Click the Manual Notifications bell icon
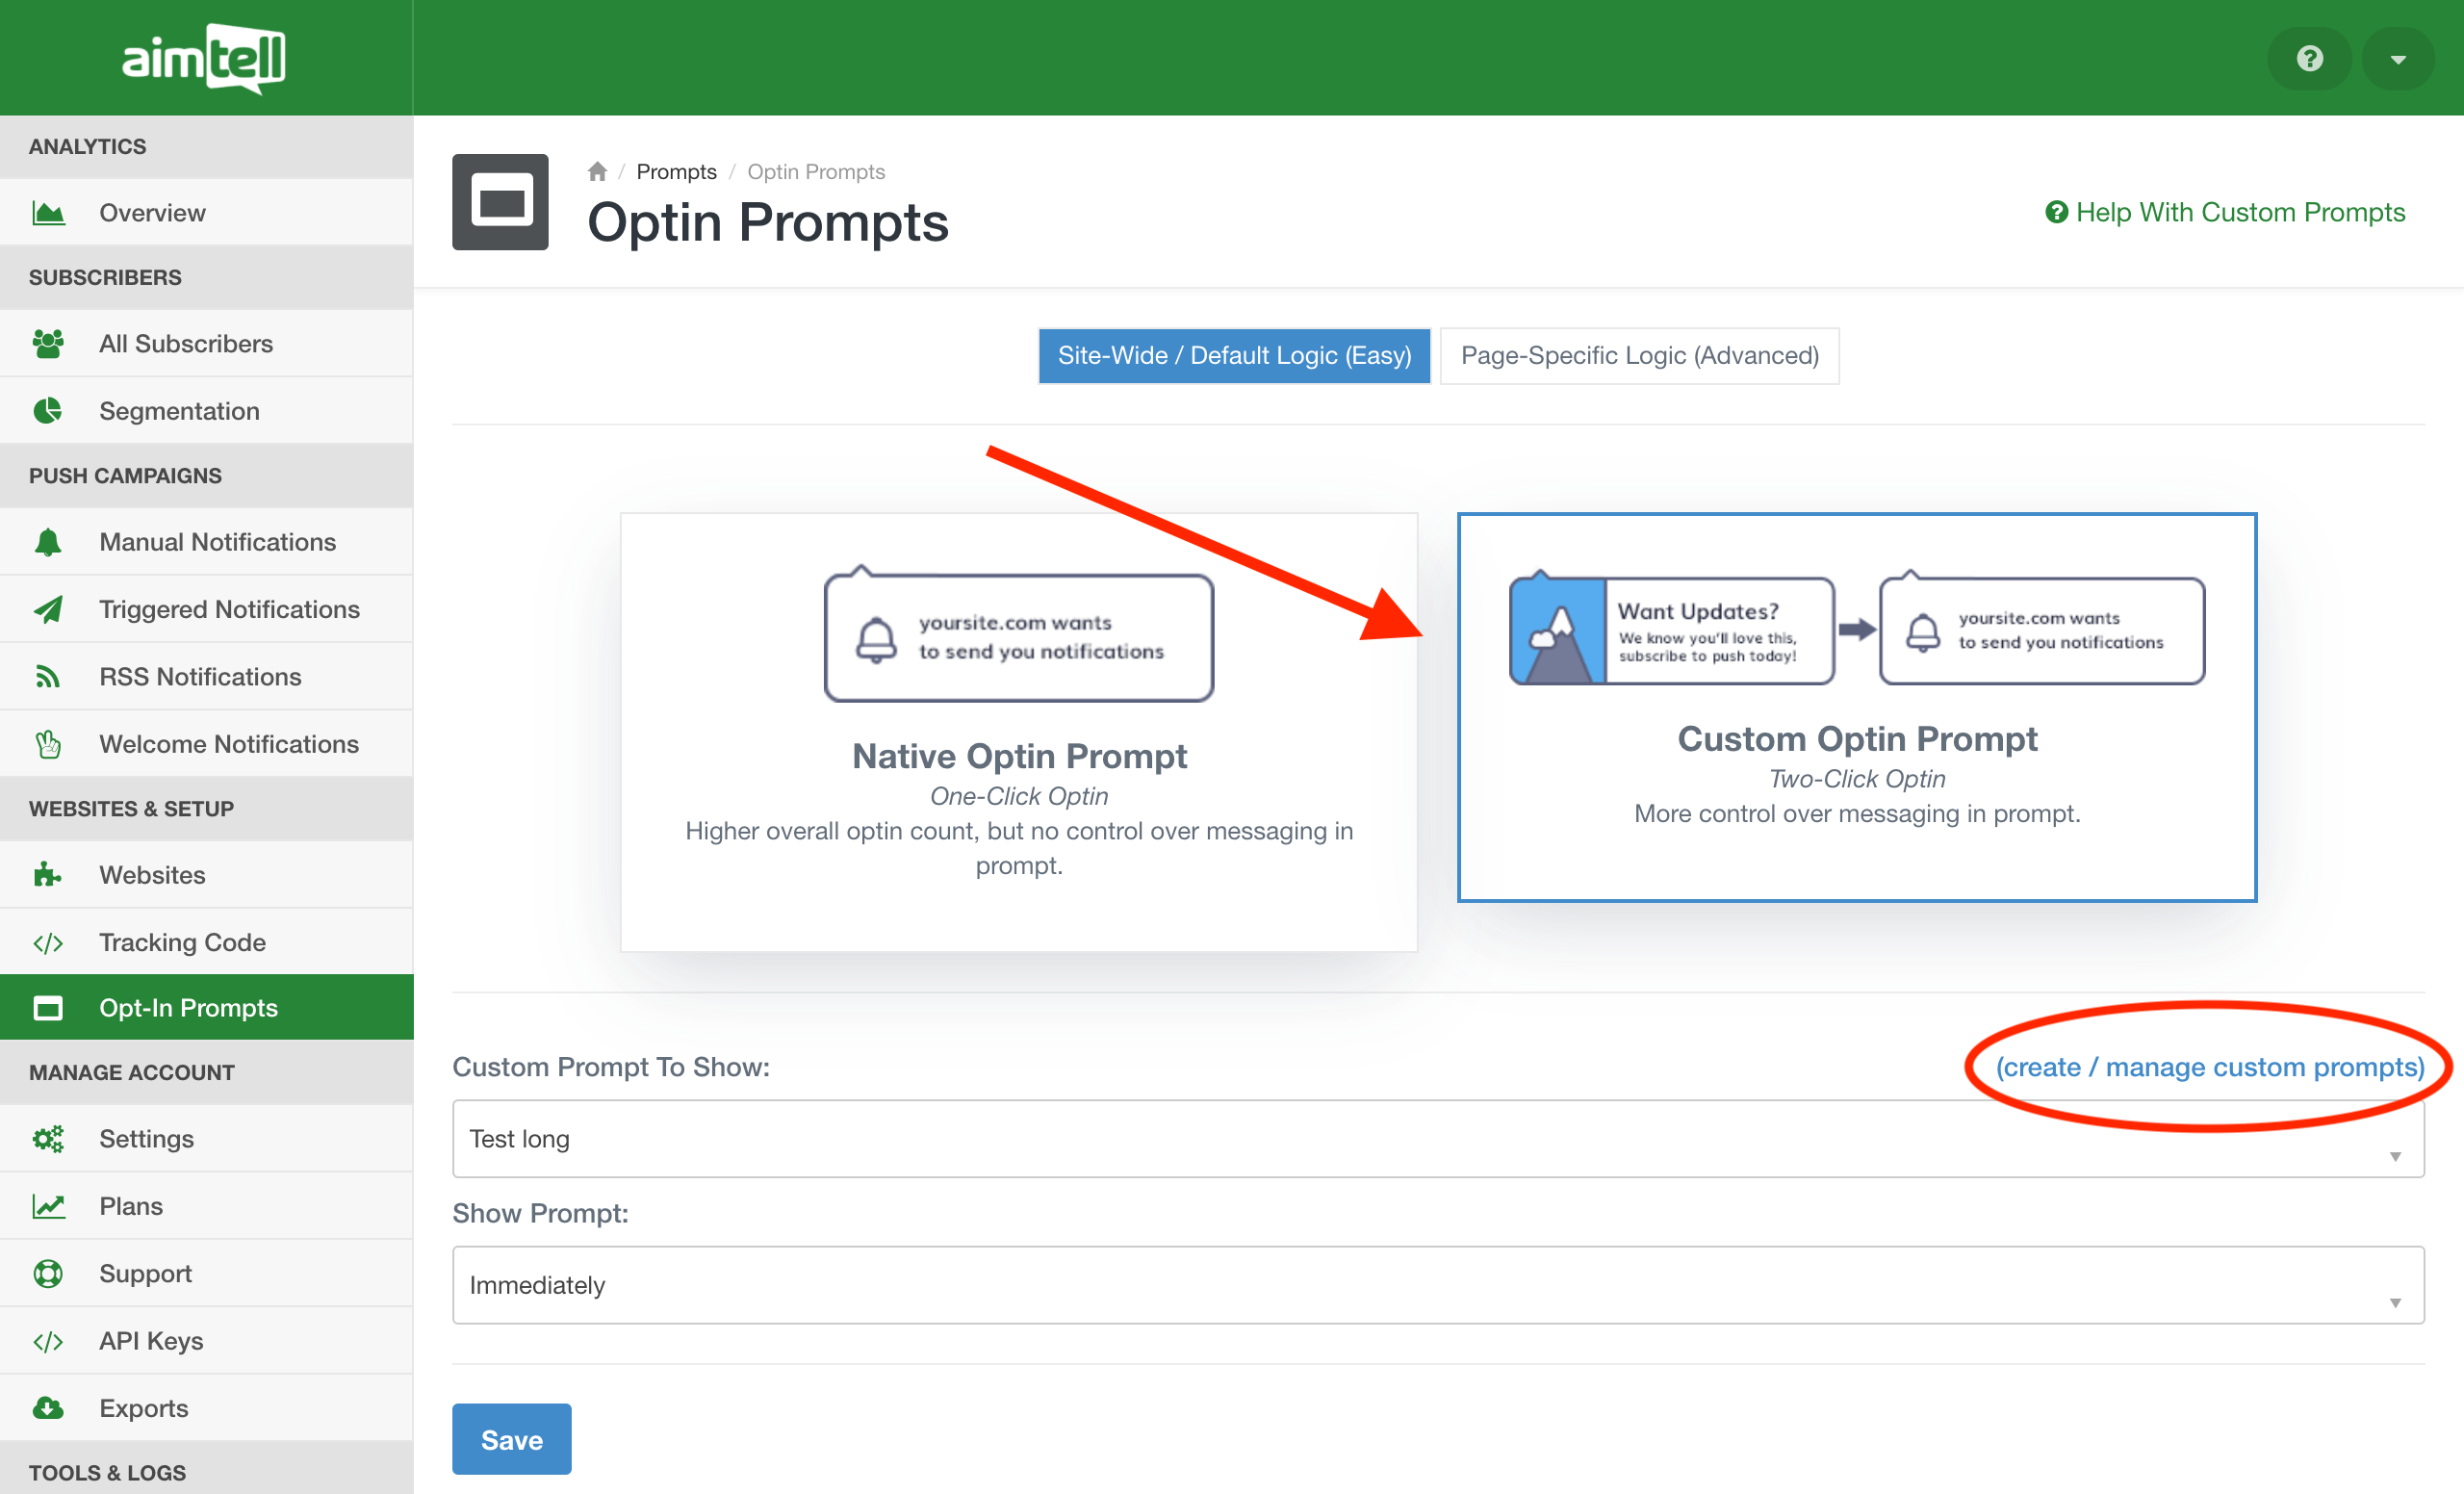 coord(48,542)
